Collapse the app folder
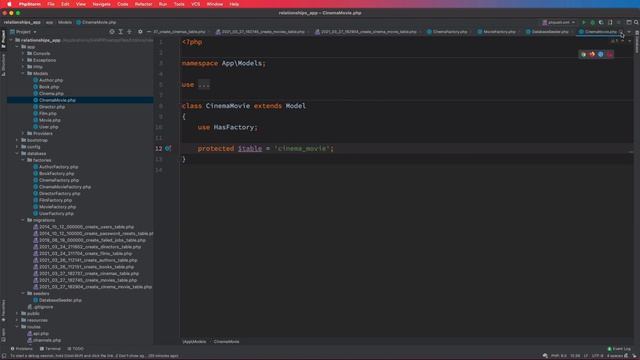Viewport: 640px width, 360px height. pyautogui.click(x=17, y=47)
